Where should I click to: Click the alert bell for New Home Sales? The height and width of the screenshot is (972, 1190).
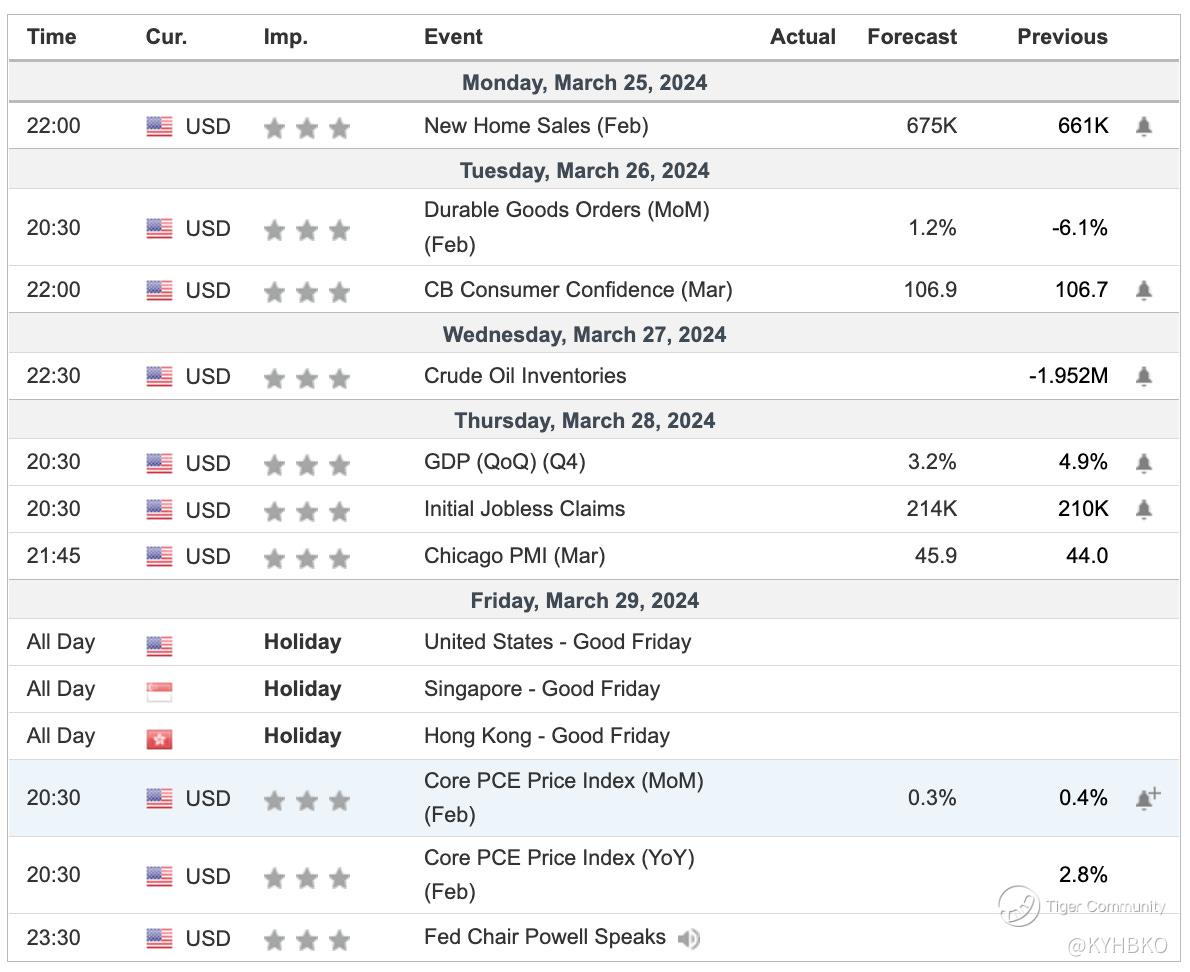1144,127
